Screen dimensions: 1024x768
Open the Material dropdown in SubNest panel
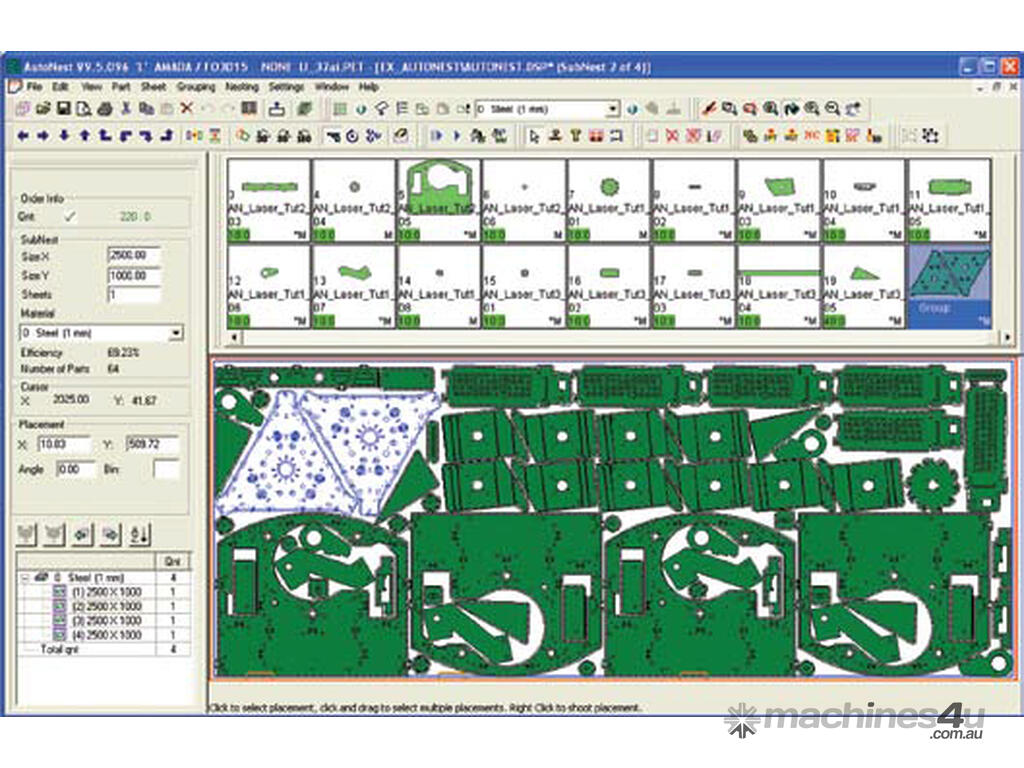[x=177, y=333]
